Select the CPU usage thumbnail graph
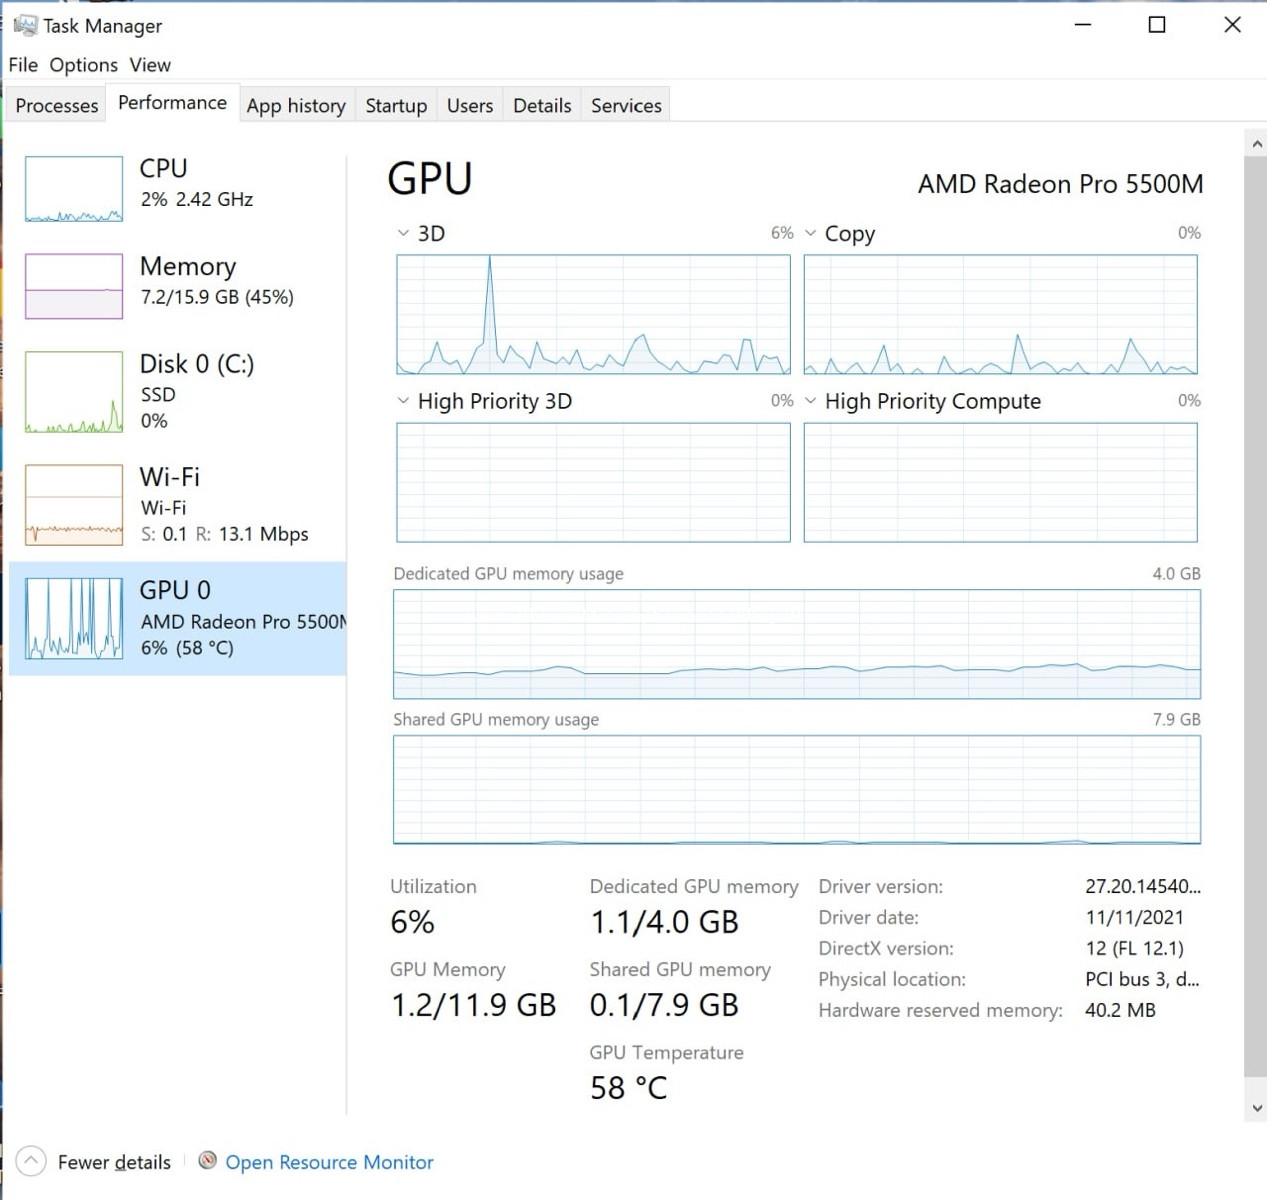Image resolution: width=1267 pixels, height=1200 pixels. click(x=74, y=189)
